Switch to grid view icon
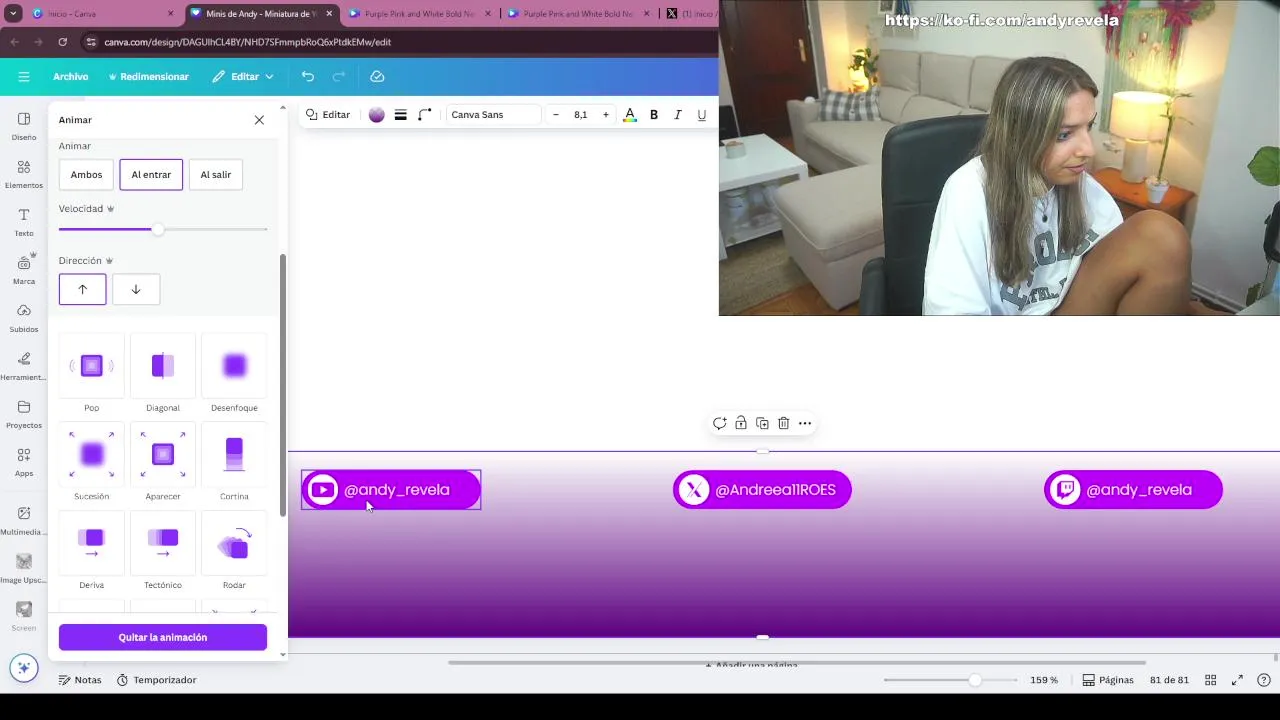This screenshot has height=720, width=1280. point(1211,680)
